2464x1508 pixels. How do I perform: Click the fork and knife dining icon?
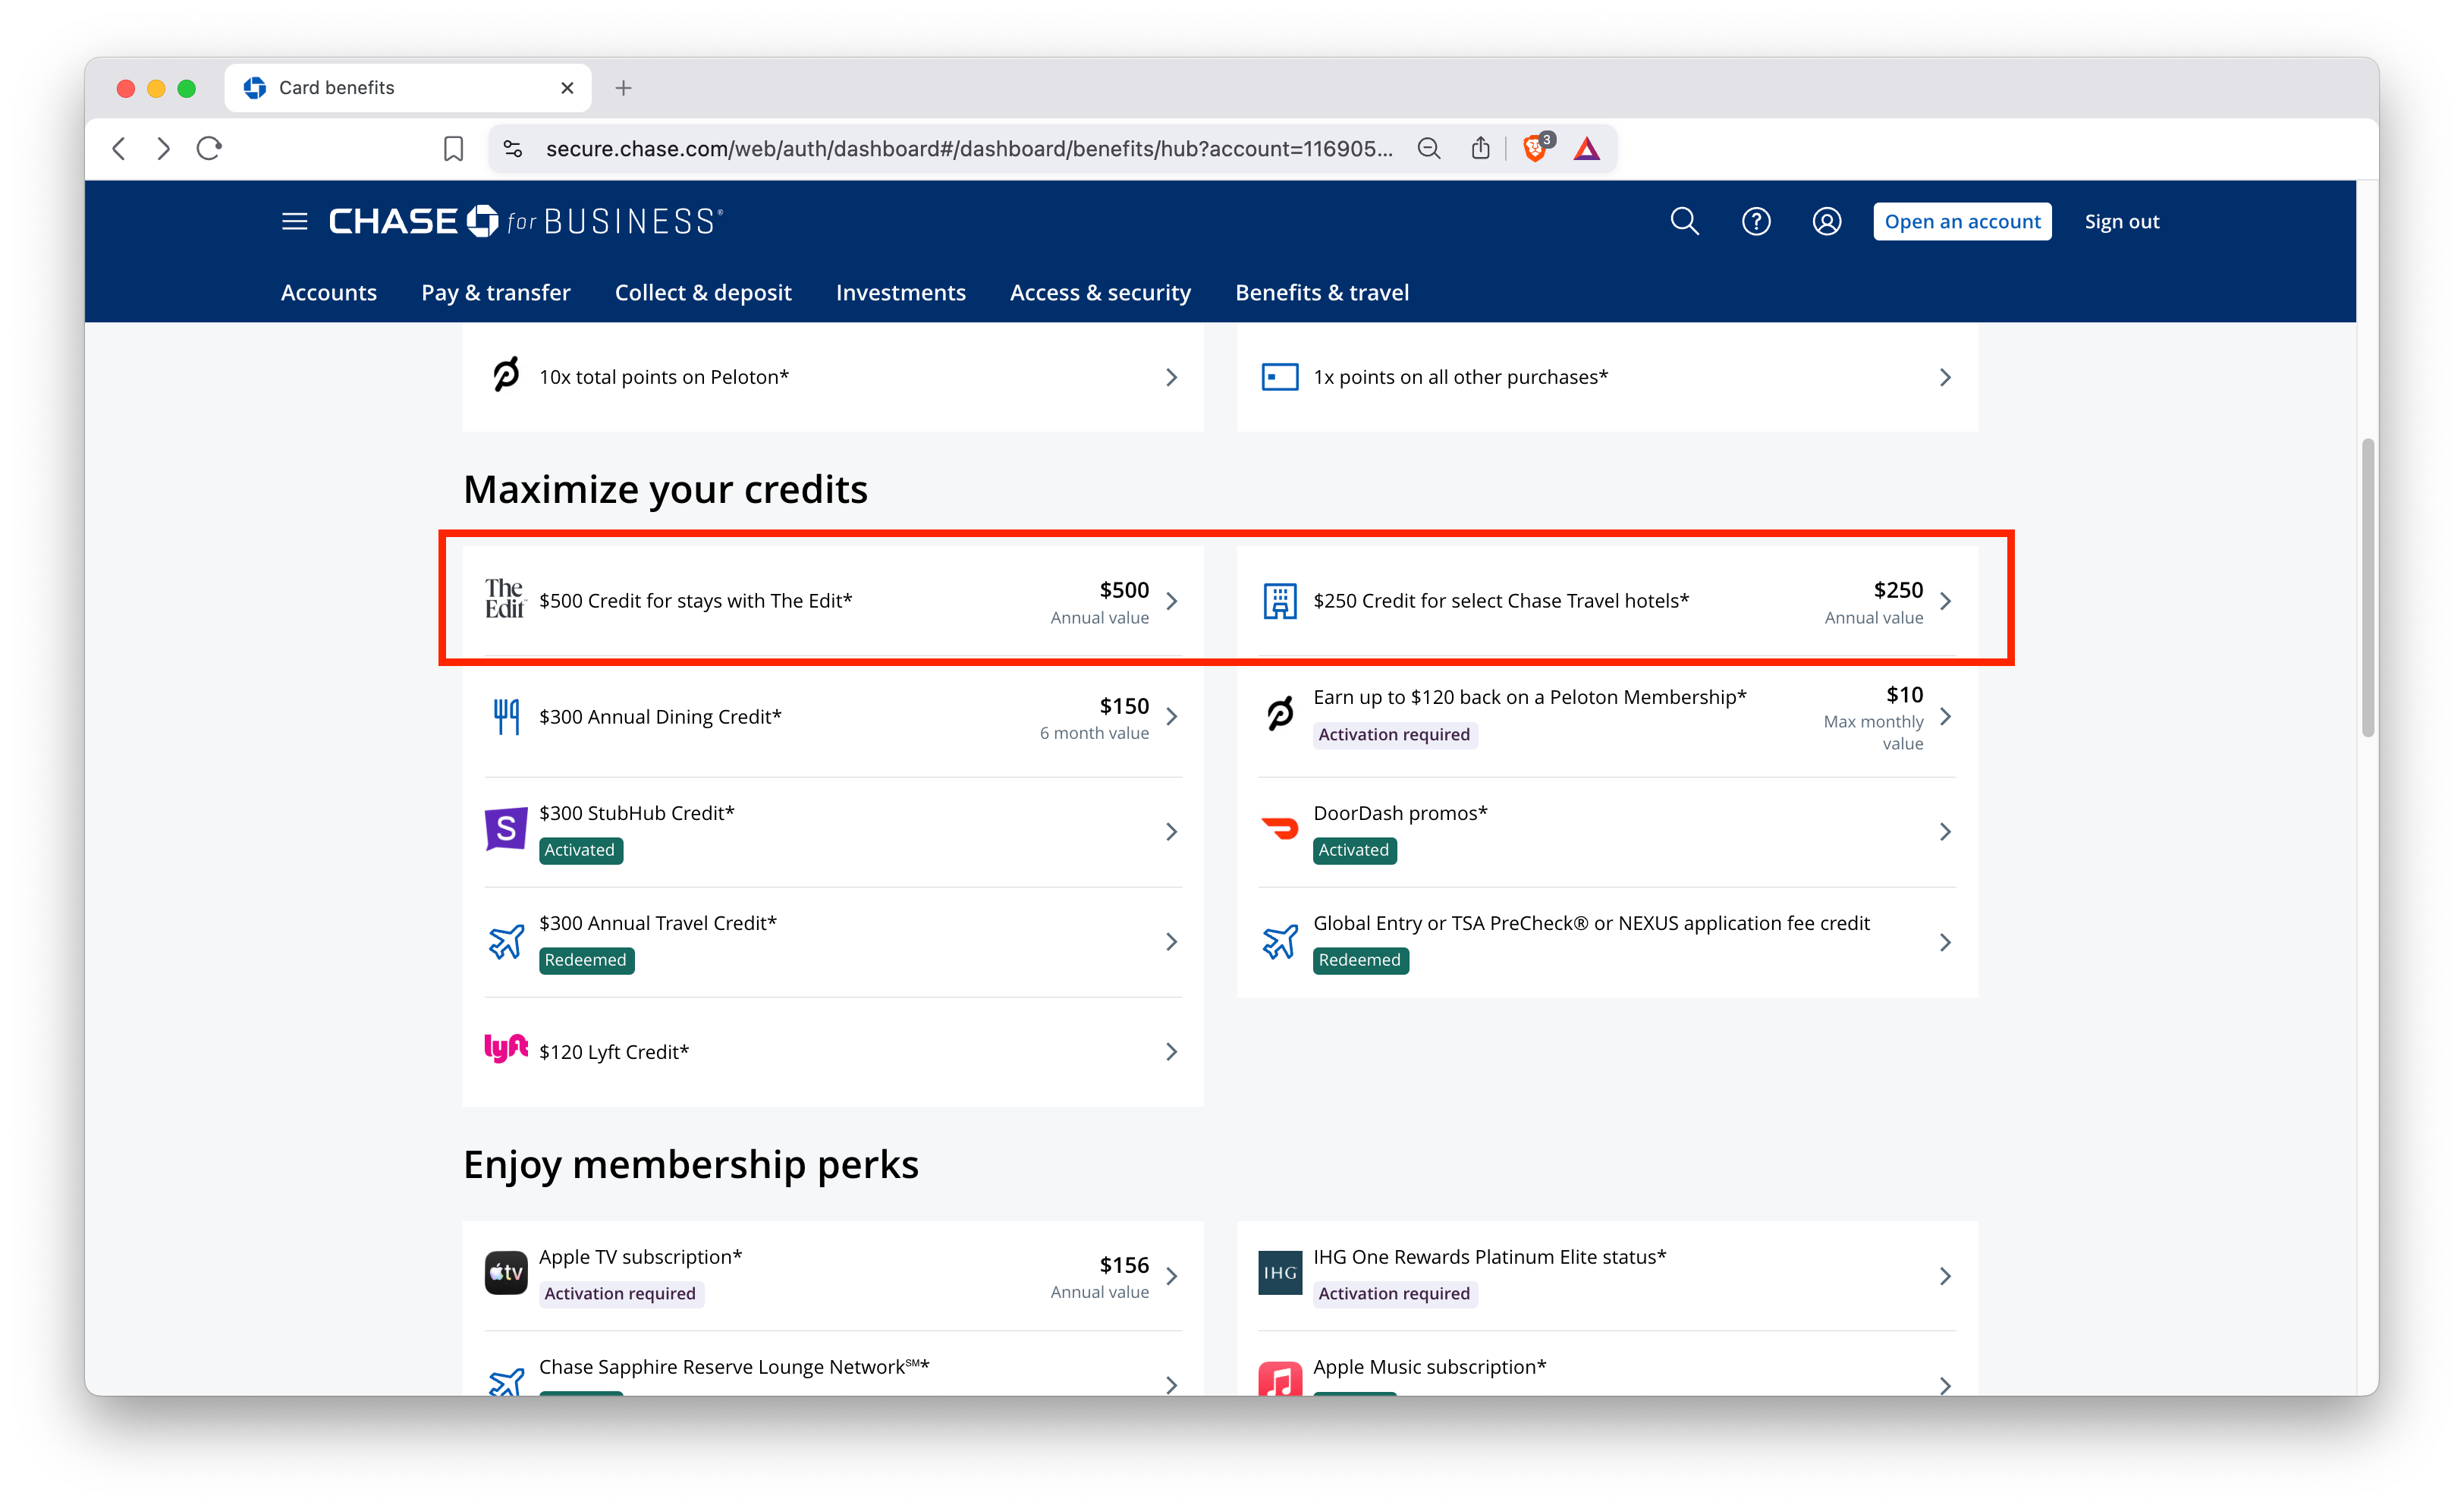click(x=506, y=716)
